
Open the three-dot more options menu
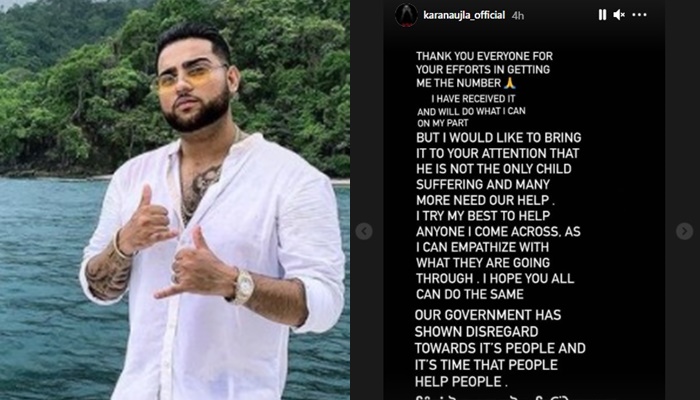coord(639,15)
